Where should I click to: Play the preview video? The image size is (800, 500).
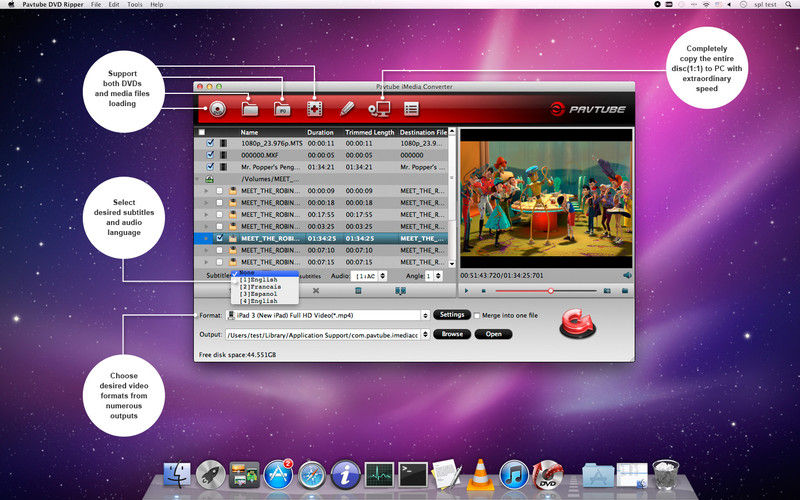[466, 291]
